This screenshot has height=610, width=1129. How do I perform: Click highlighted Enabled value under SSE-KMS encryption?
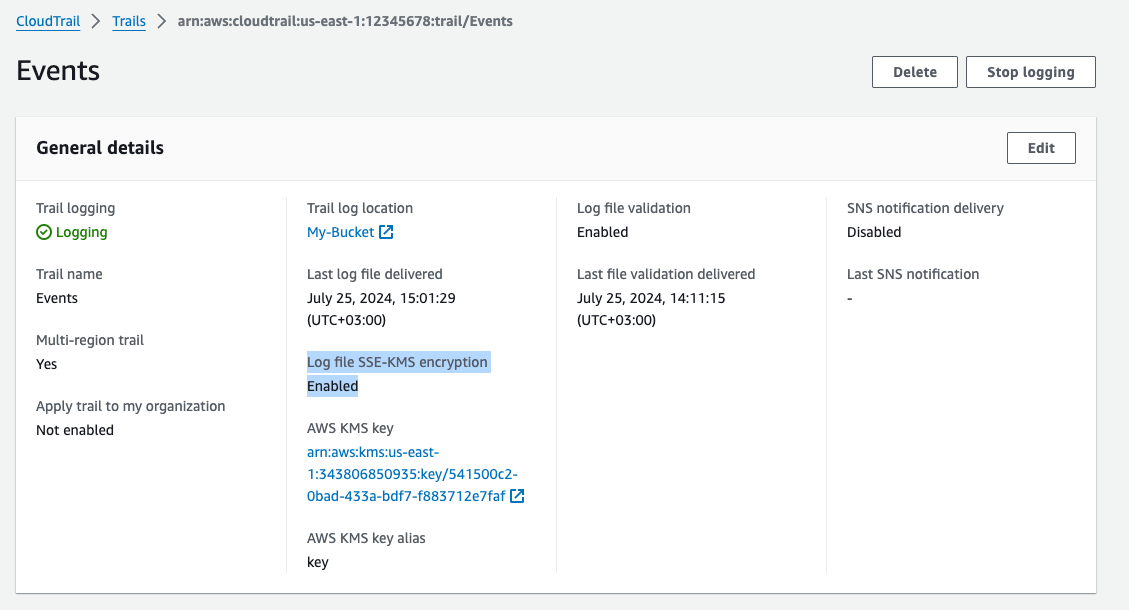coord(333,386)
